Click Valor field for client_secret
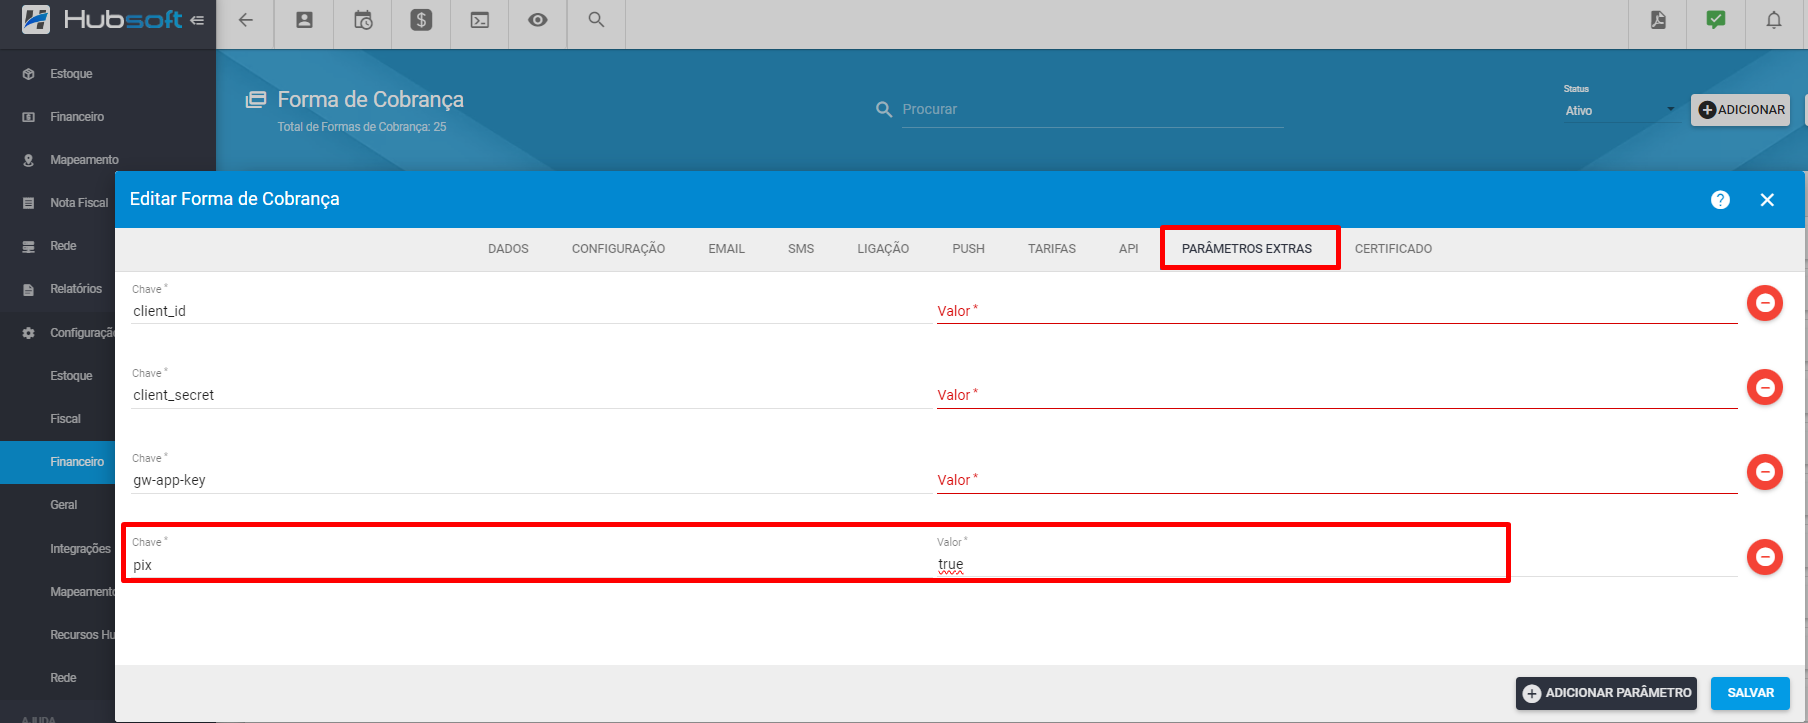Image resolution: width=1808 pixels, height=723 pixels. pyautogui.click(x=1337, y=395)
